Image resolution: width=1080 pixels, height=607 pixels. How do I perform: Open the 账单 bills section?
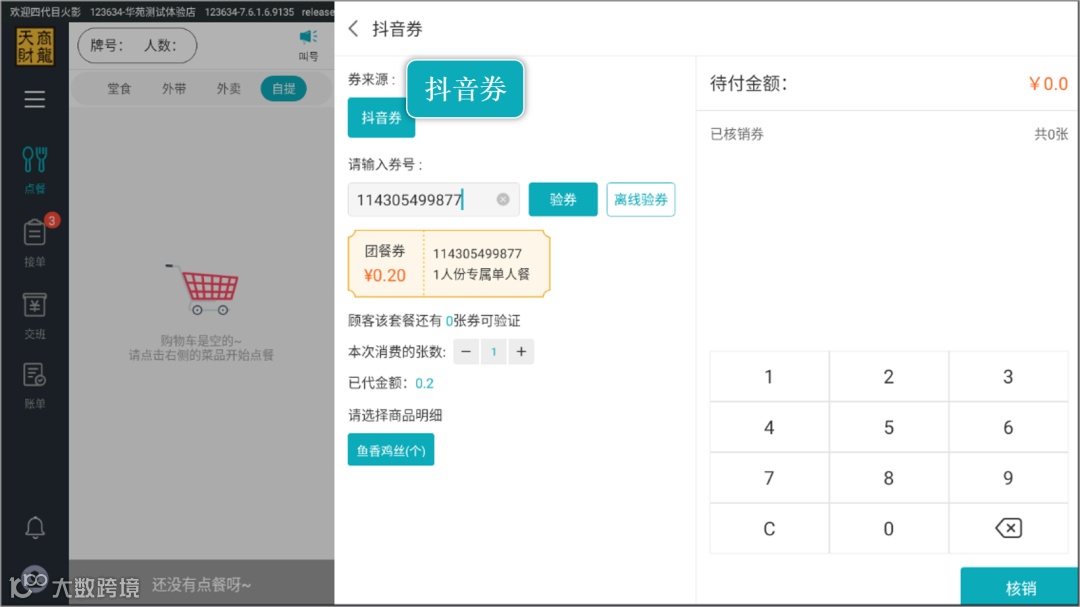pyautogui.click(x=34, y=386)
